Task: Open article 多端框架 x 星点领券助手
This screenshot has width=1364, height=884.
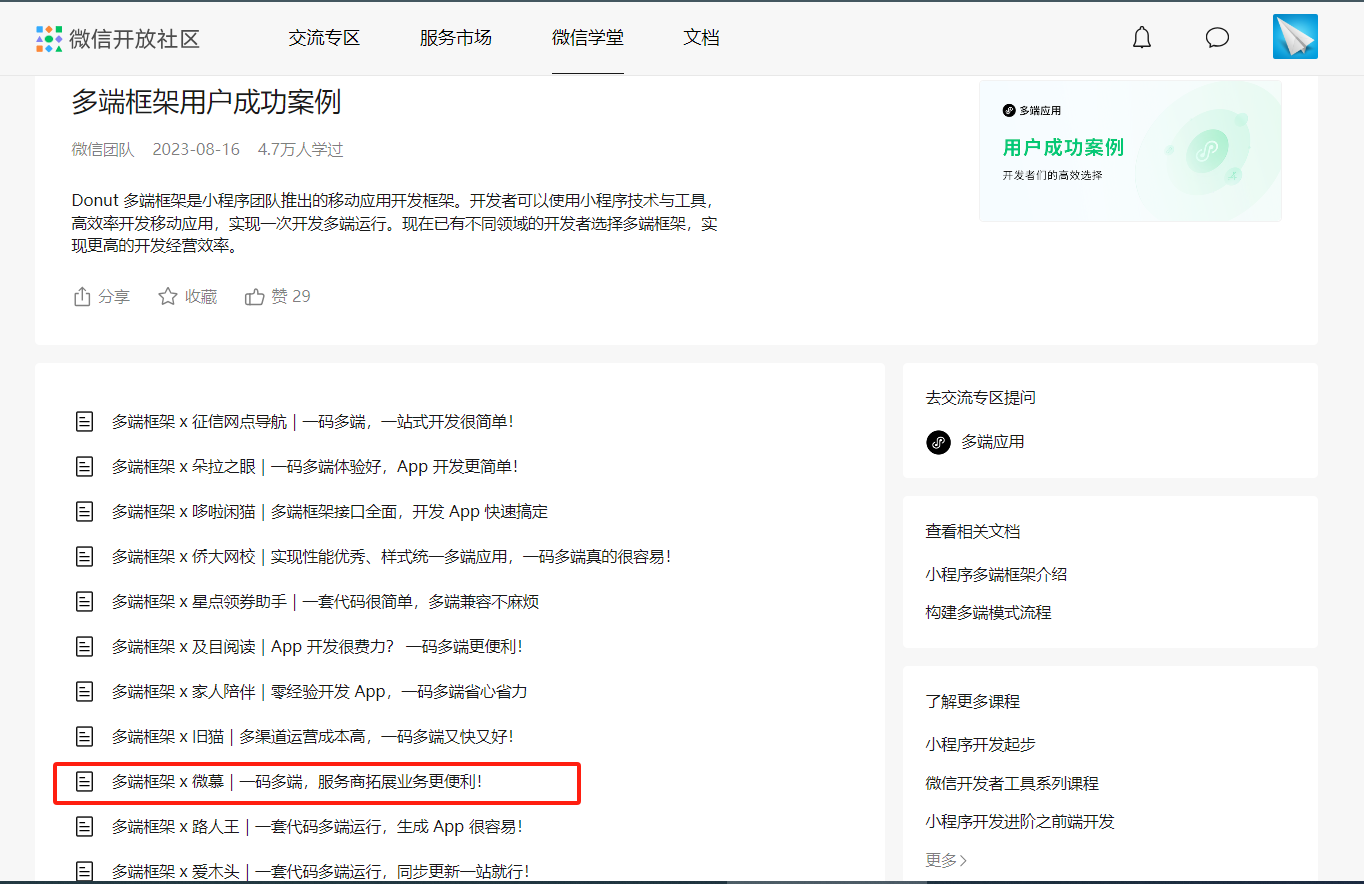Action: 325,602
